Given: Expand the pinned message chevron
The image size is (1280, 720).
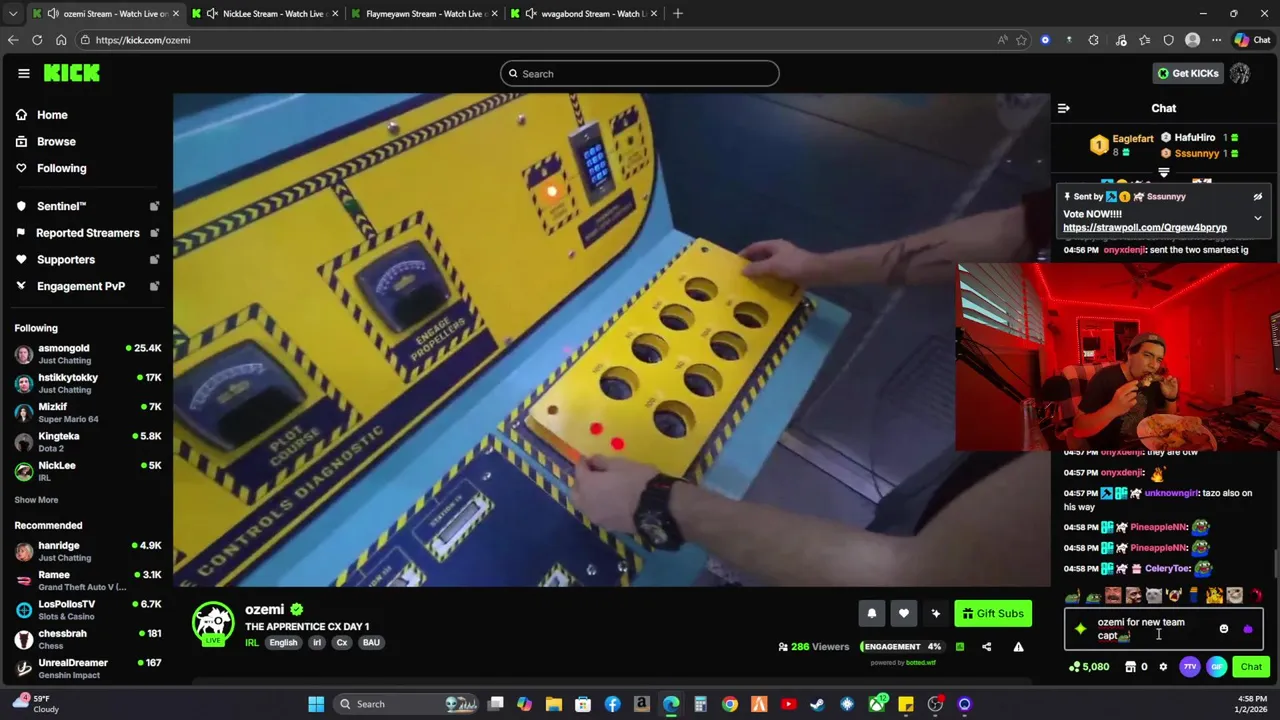Looking at the screenshot, I should (x=1258, y=218).
